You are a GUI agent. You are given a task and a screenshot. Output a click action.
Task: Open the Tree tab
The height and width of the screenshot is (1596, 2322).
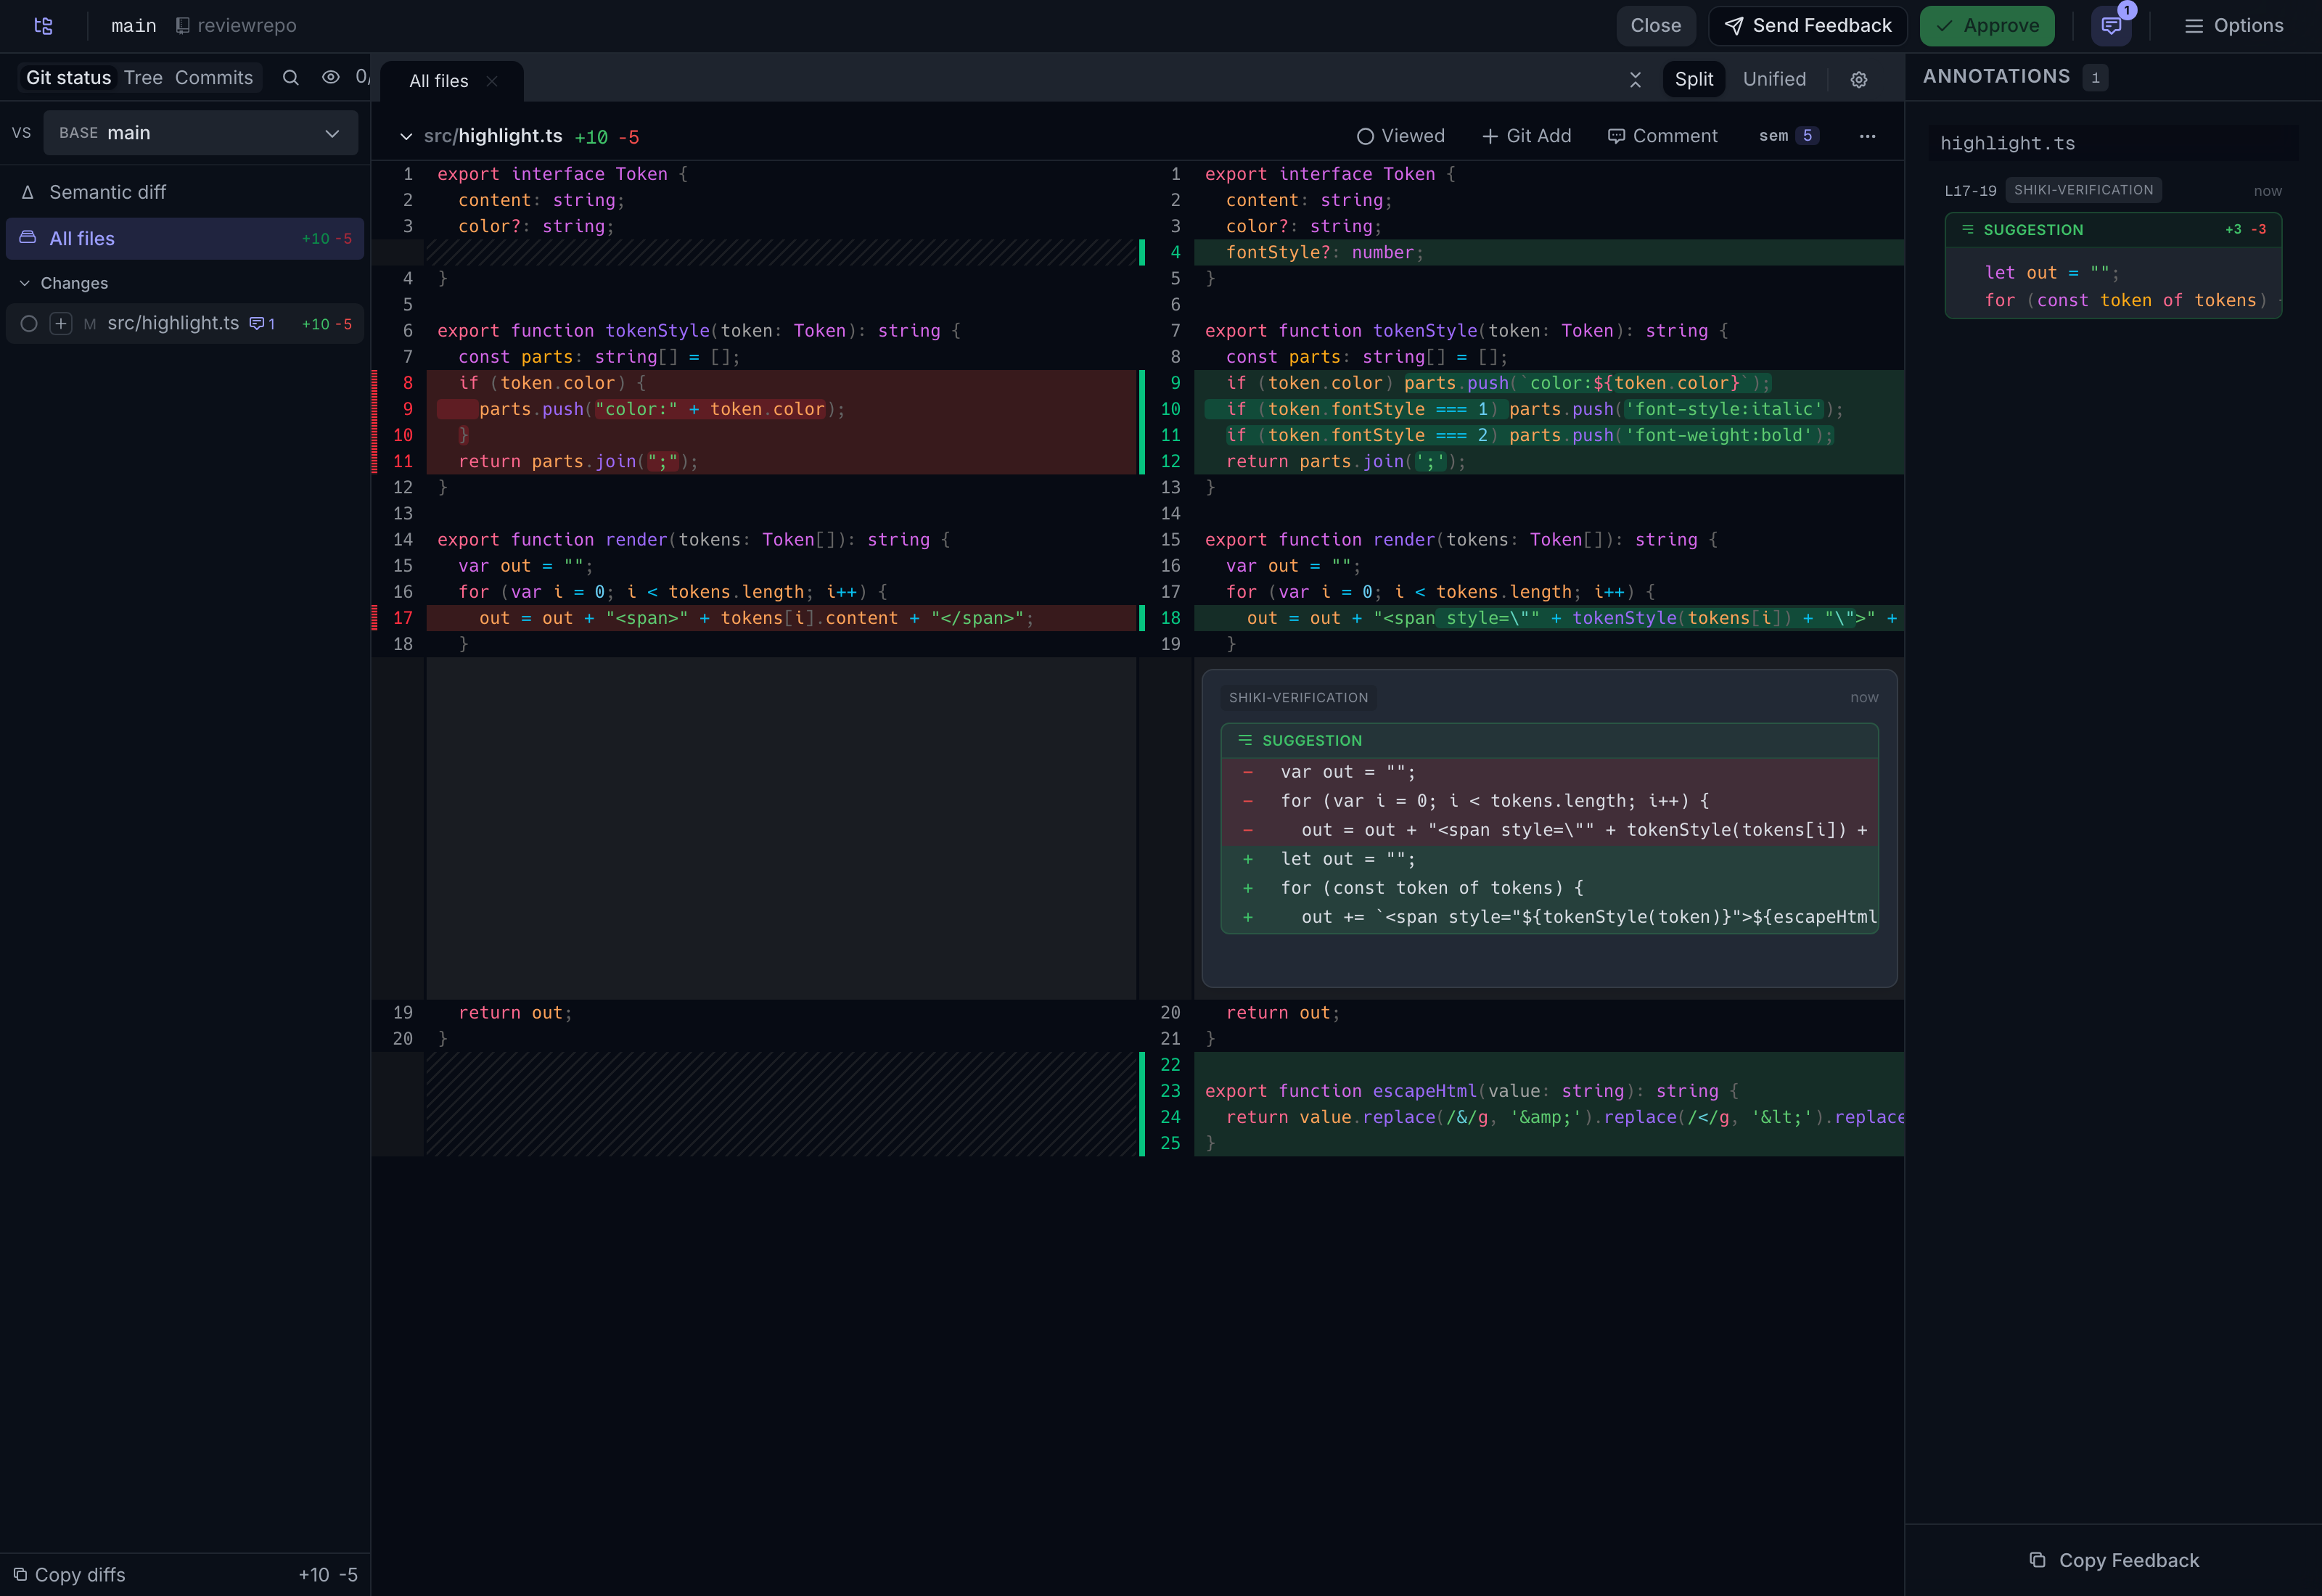(143, 78)
